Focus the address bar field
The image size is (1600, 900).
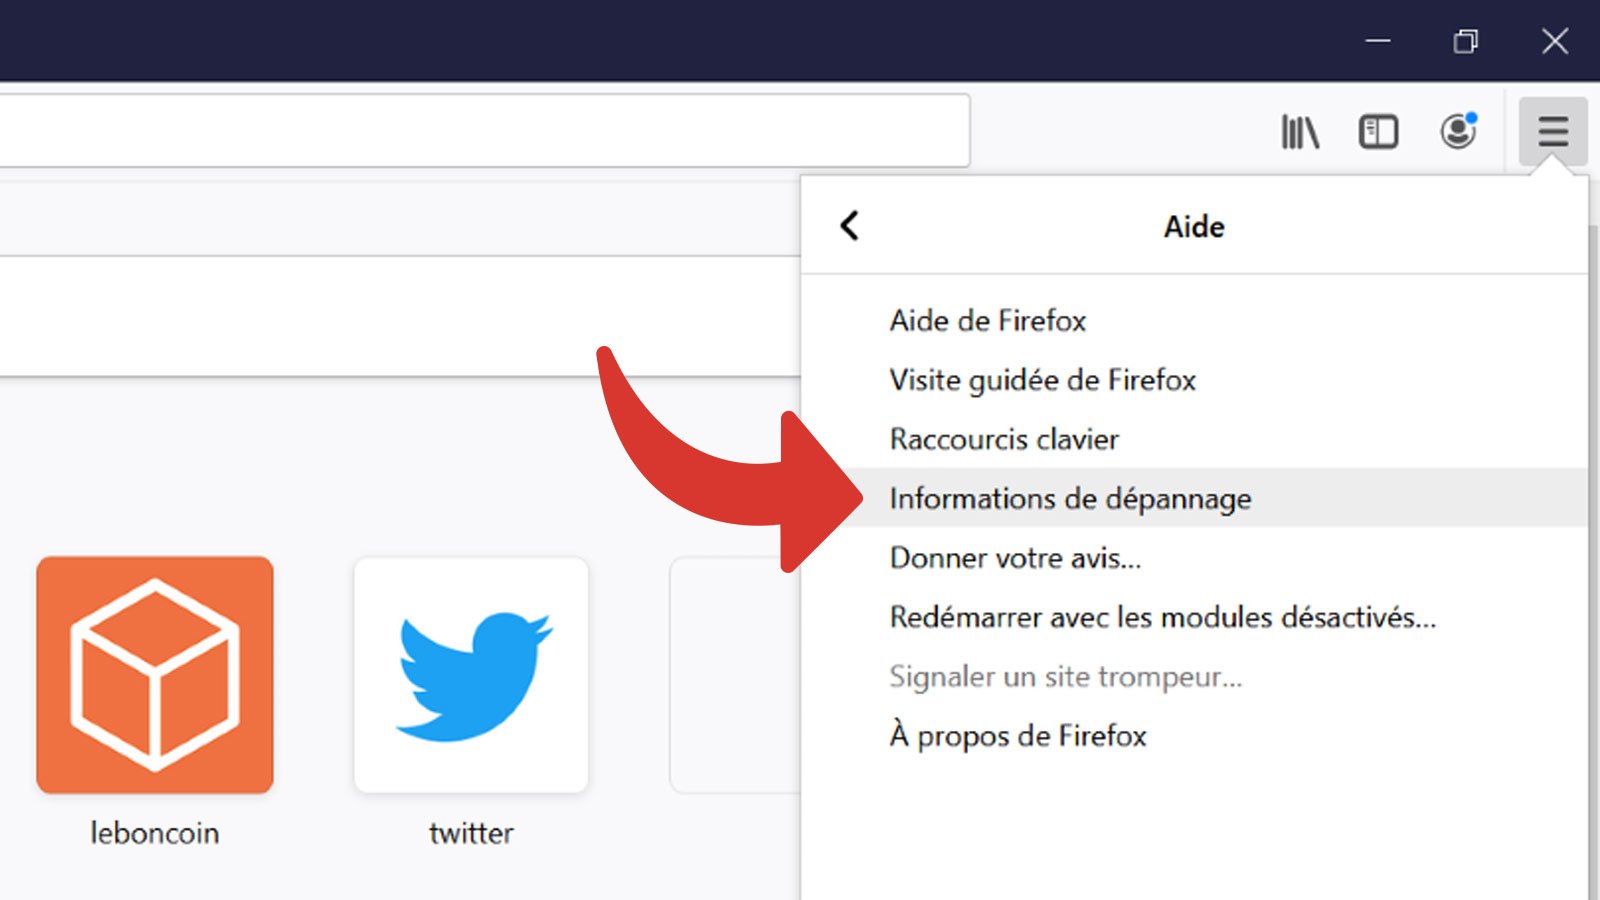(x=484, y=131)
